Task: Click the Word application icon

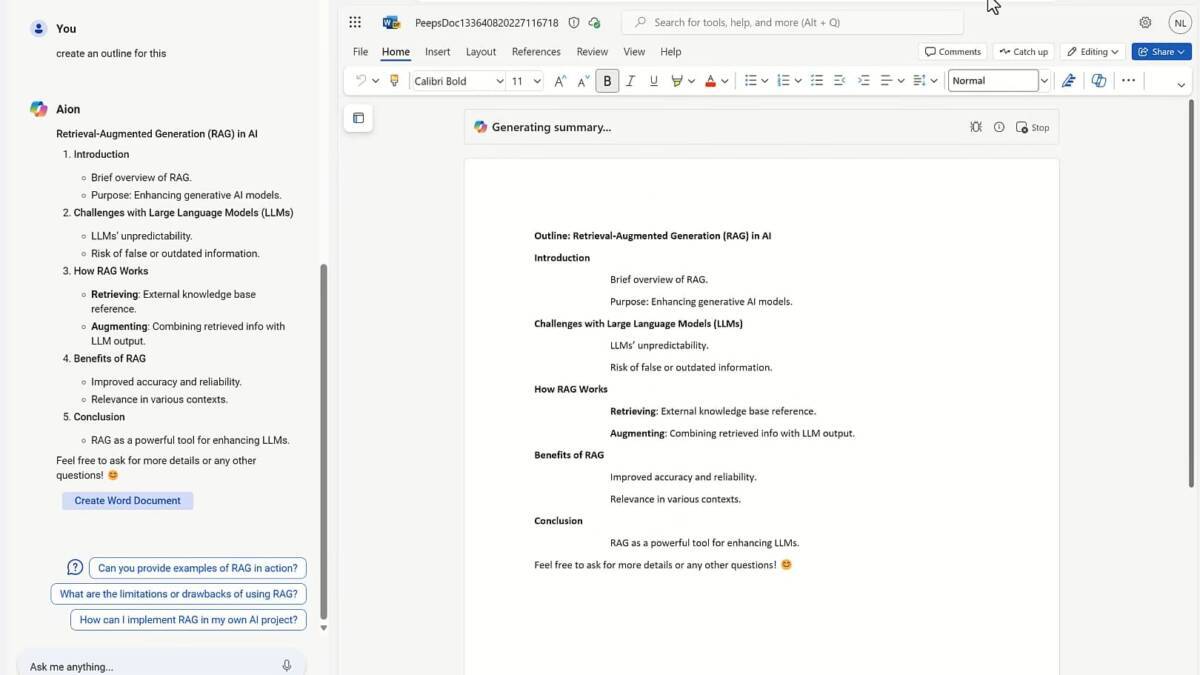Action: 391,22
